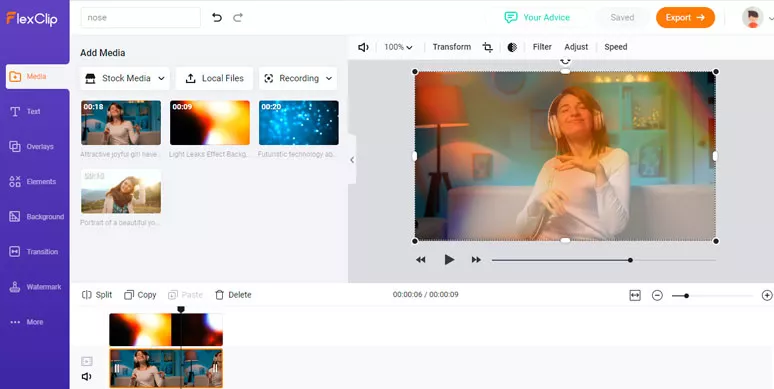The image size is (774, 389).
Task: Open the Filter options
Action: (542, 47)
